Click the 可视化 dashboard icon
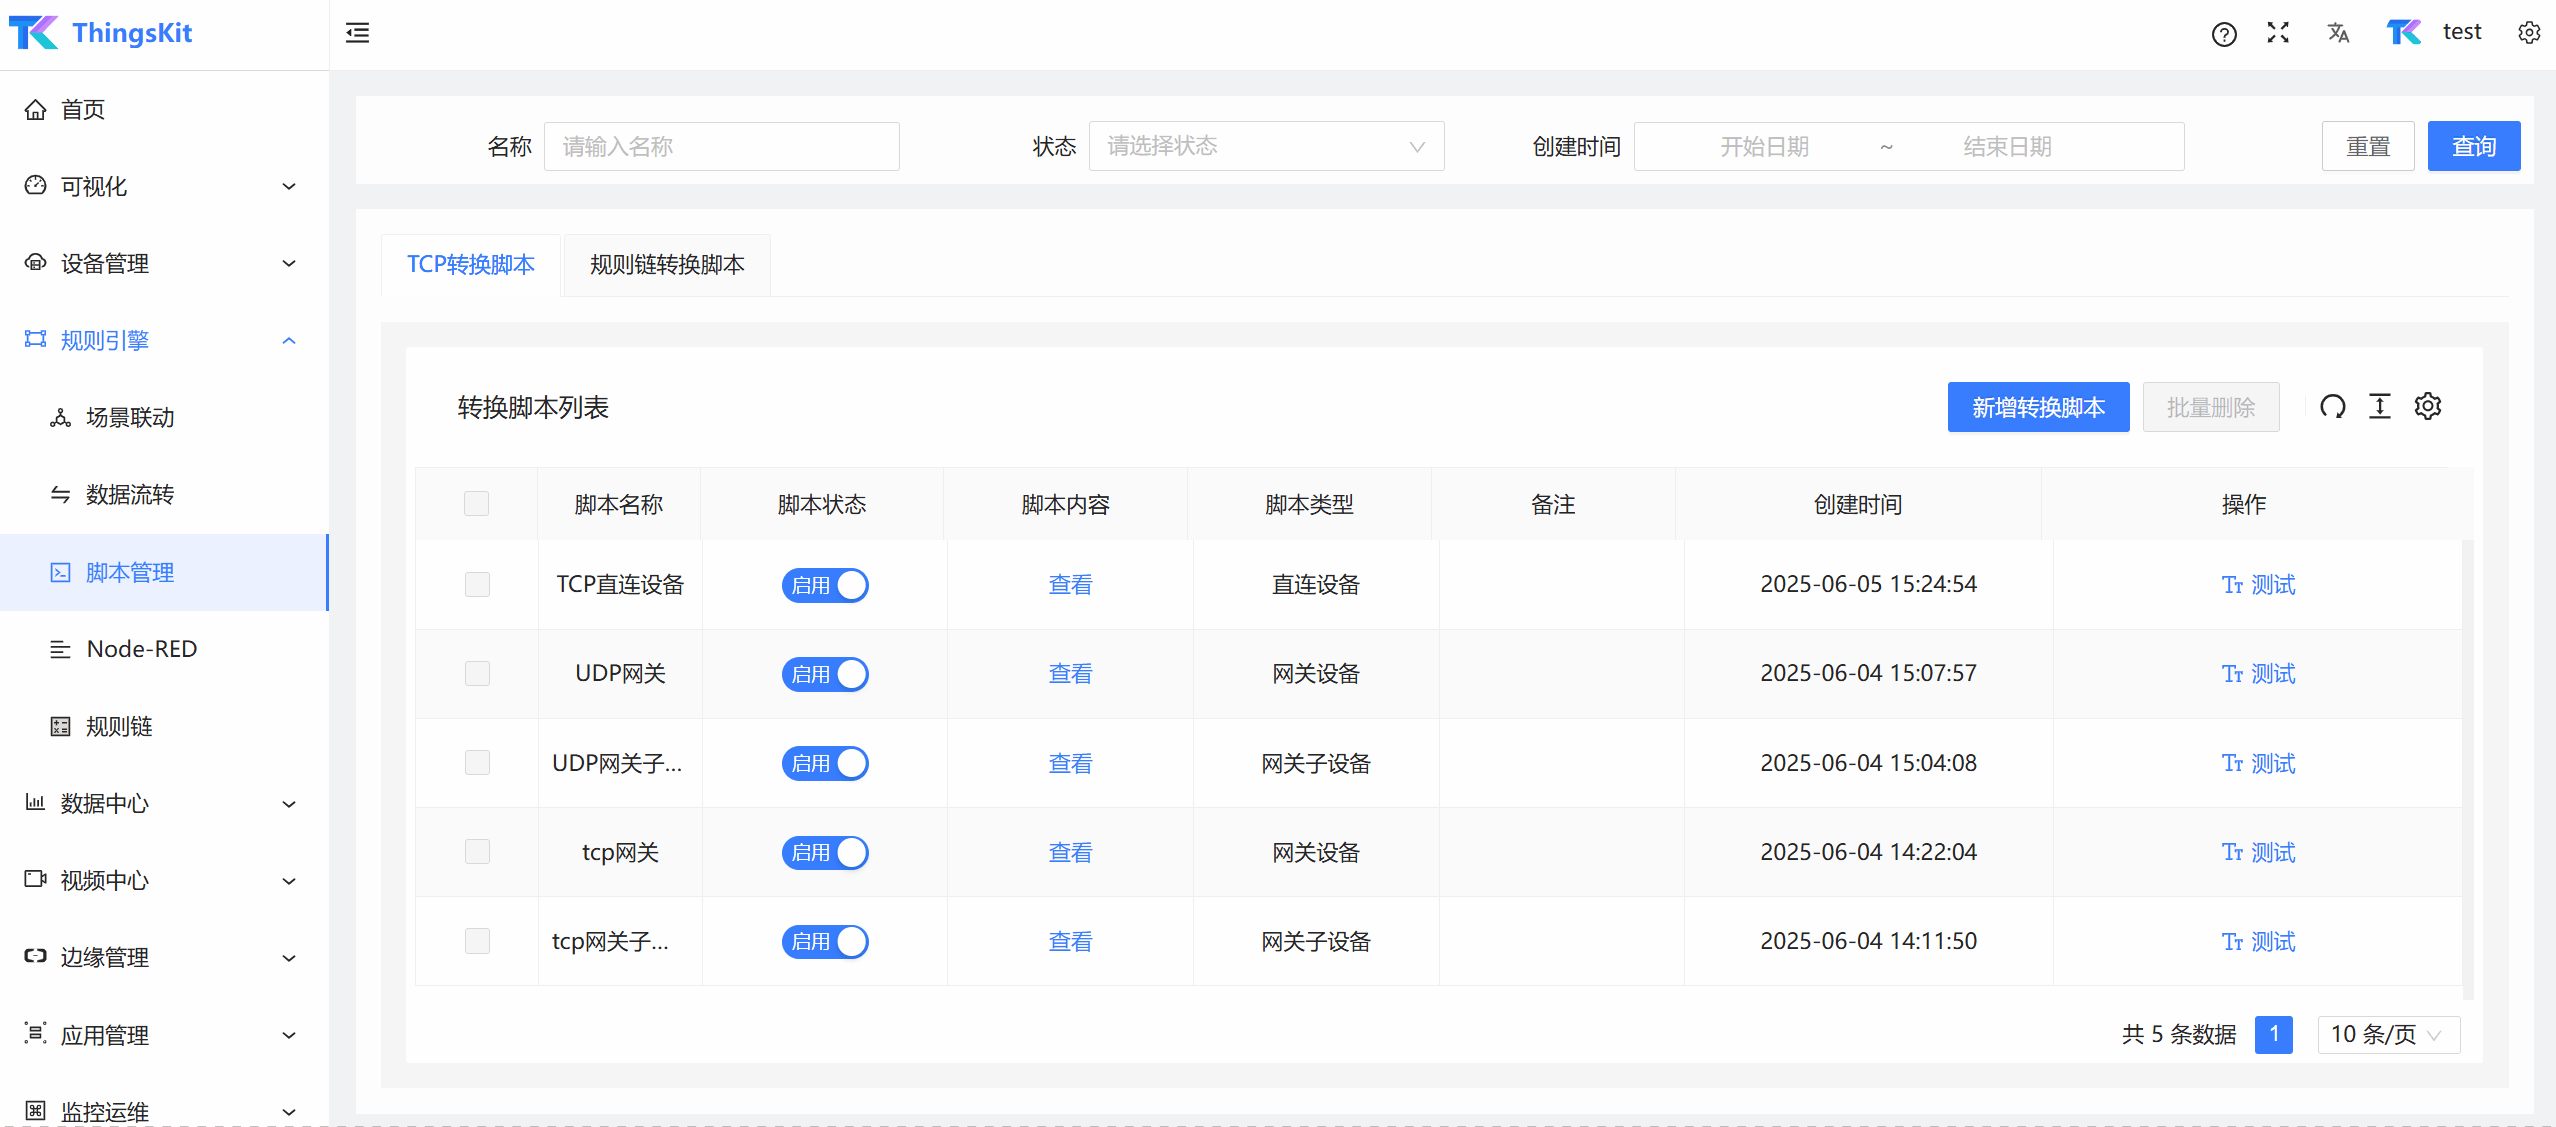 [36, 186]
